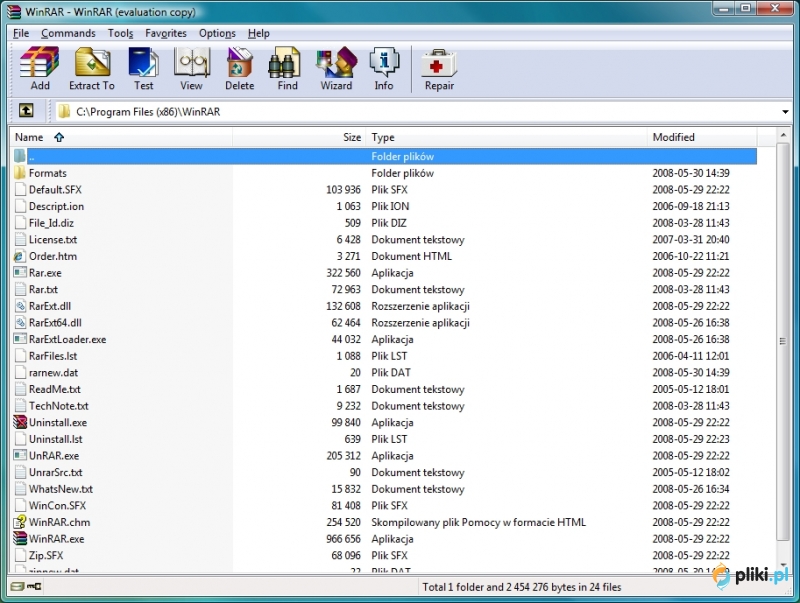Launch the Wizard toolbar icon
Image resolution: width=800 pixels, height=603 pixels.
(x=336, y=62)
